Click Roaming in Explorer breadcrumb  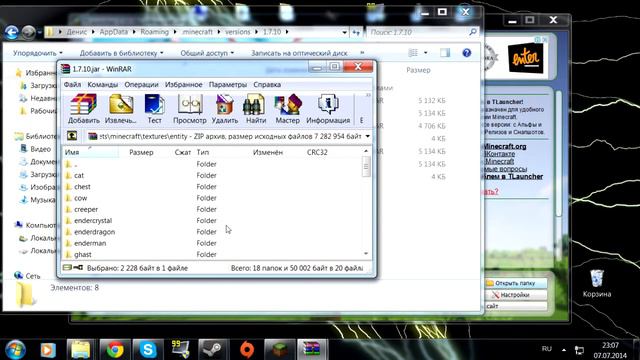[x=154, y=32]
